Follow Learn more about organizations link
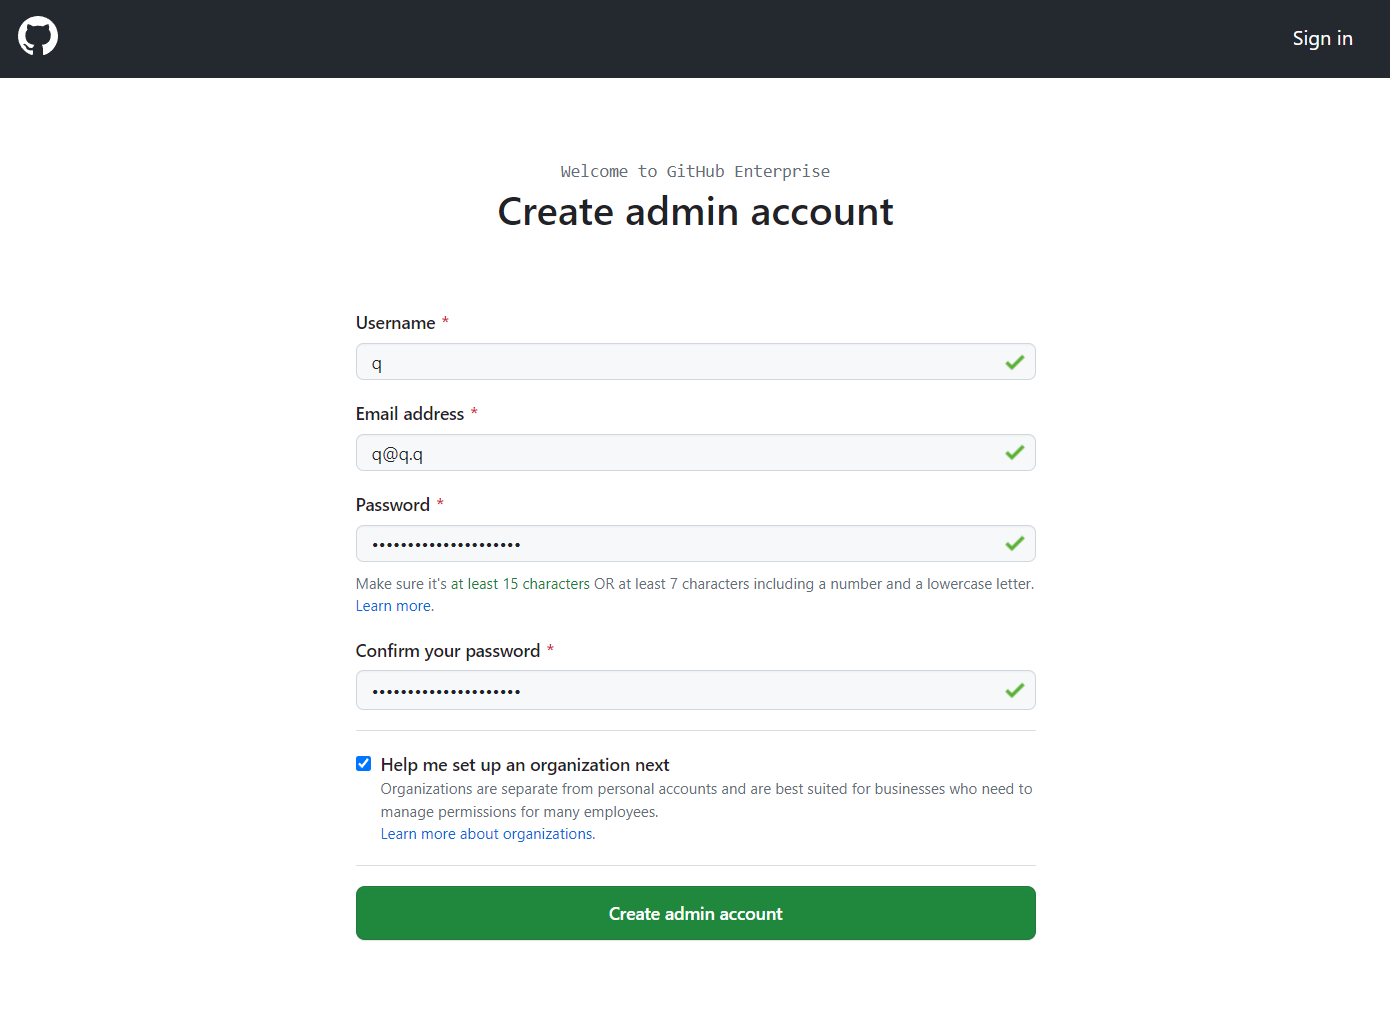 click(488, 834)
